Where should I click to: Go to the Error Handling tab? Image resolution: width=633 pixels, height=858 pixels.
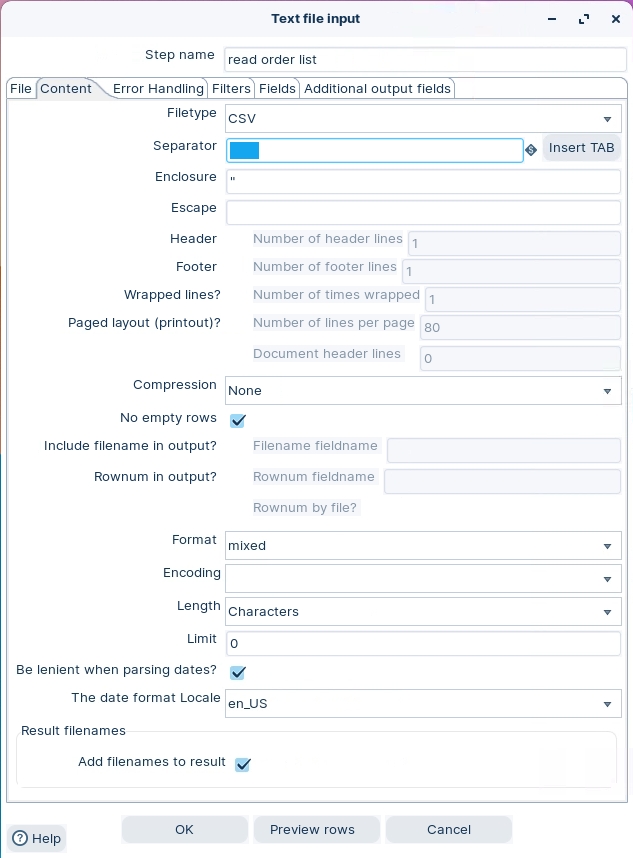(158, 89)
